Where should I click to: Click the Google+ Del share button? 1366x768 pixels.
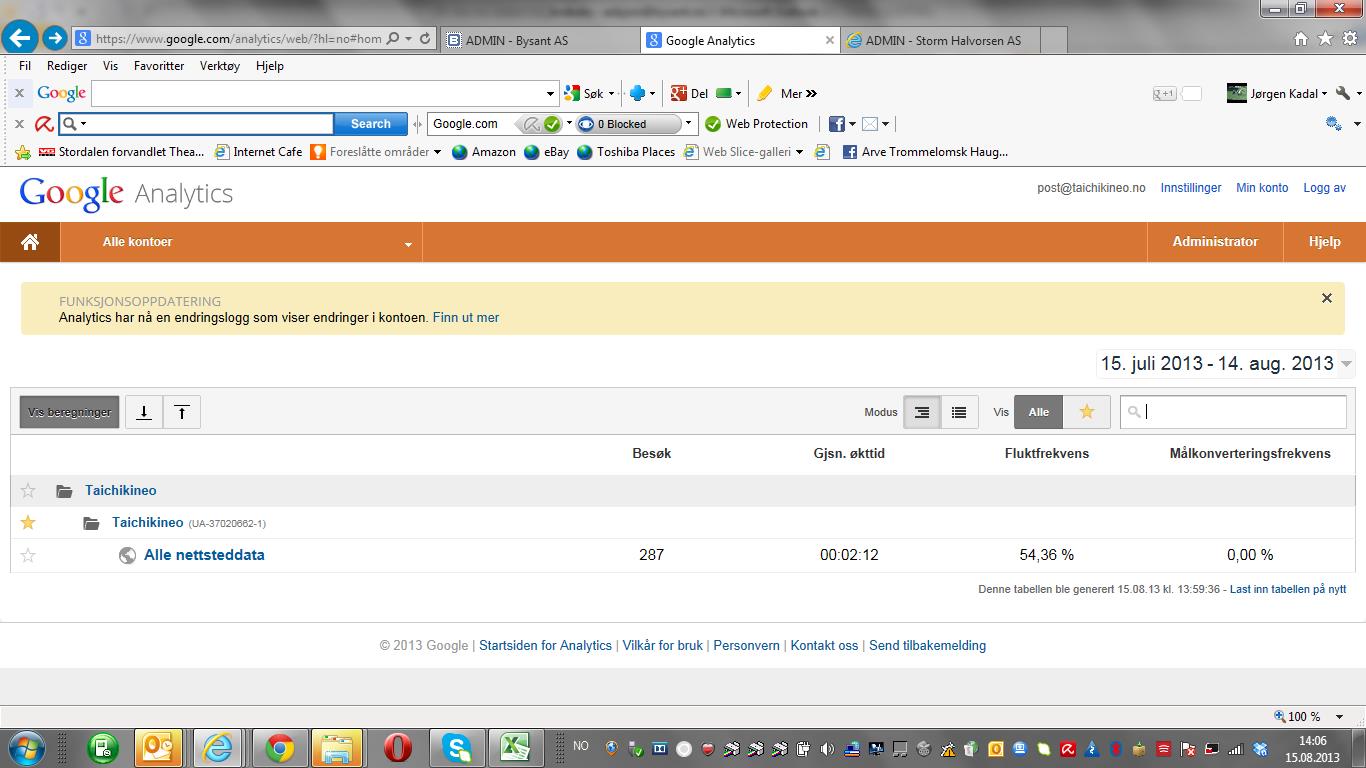pyautogui.click(x=689, y=94)
